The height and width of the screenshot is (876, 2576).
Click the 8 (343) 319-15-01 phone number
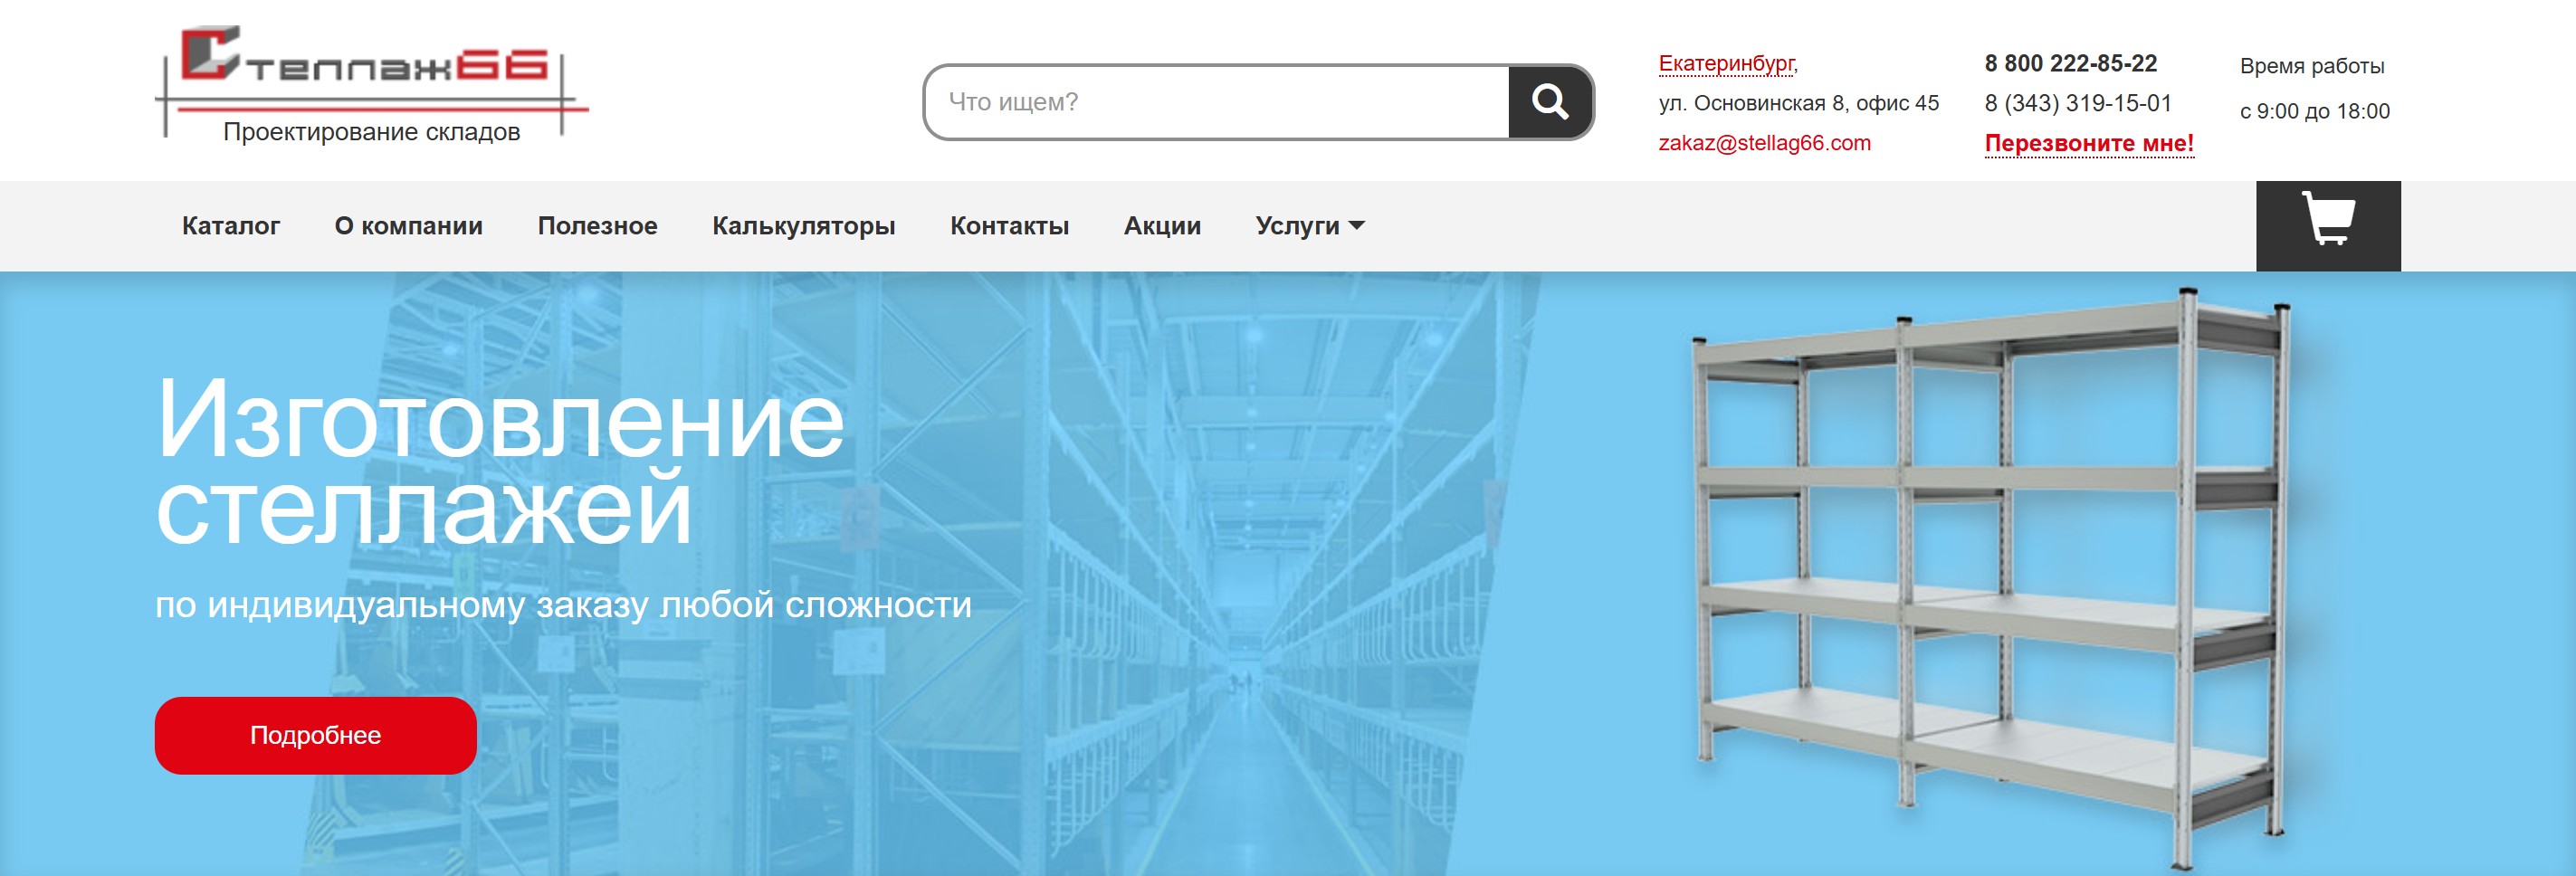(2078, 103)
